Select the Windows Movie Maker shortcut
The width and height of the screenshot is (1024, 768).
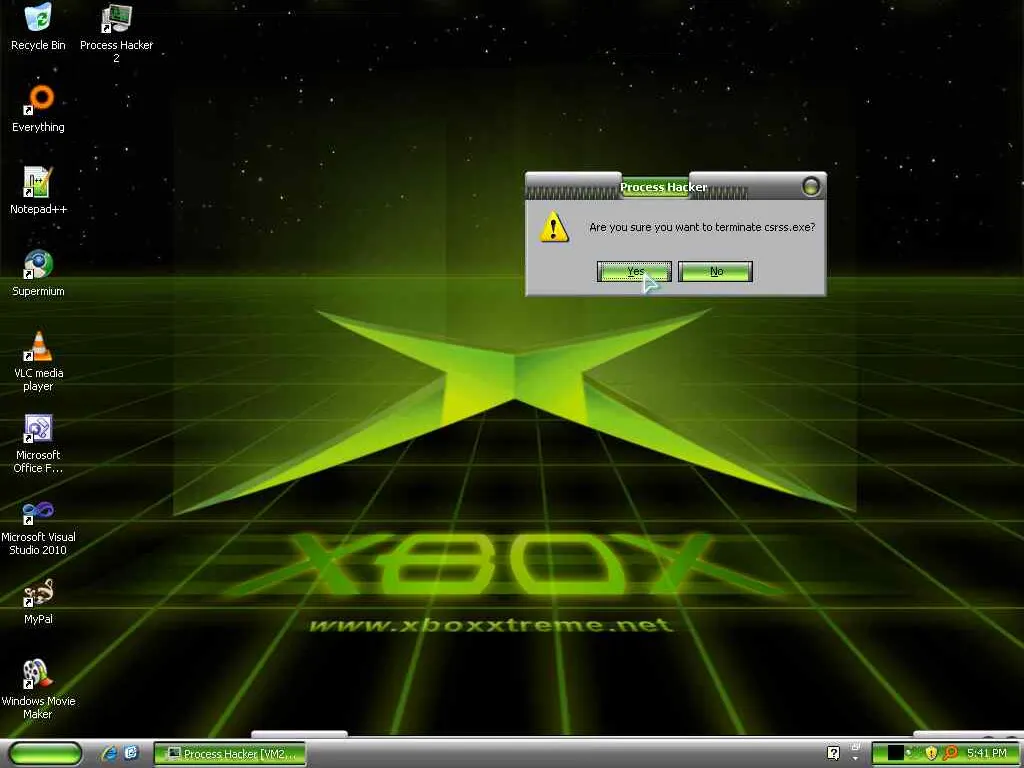38,690
